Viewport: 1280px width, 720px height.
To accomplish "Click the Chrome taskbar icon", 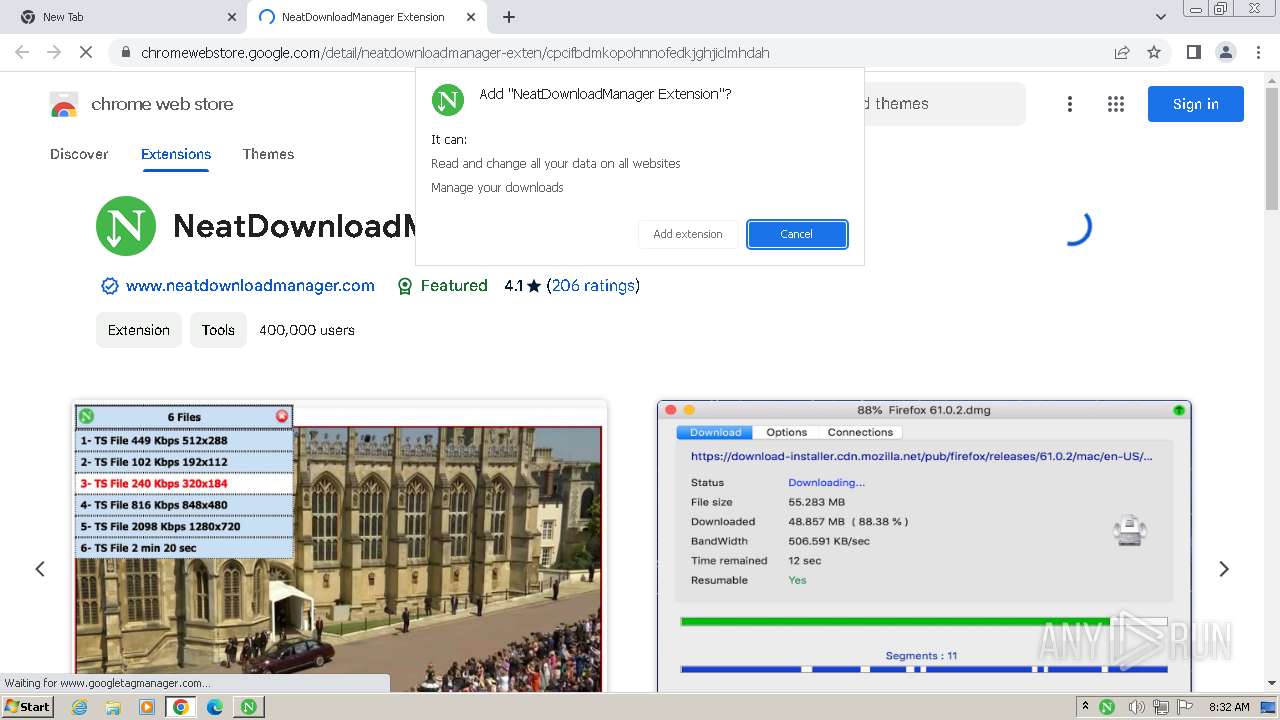I will 181,707.
